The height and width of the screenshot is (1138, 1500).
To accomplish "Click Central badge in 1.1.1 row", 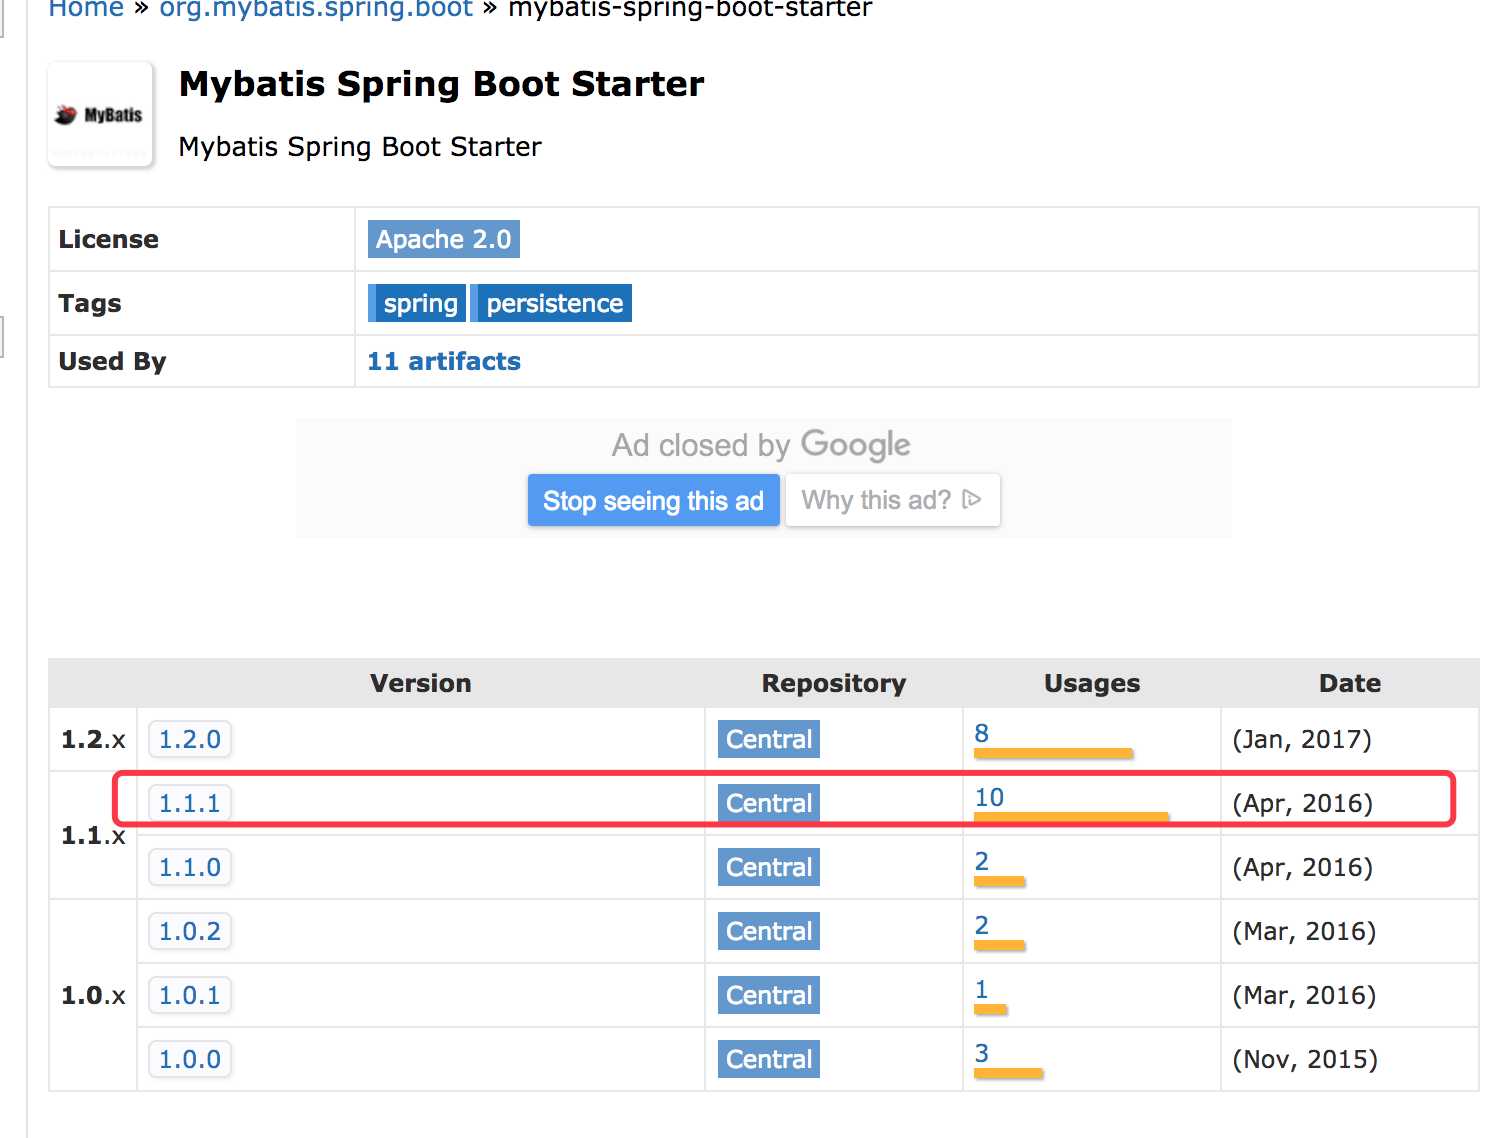I will click(768, 803).
